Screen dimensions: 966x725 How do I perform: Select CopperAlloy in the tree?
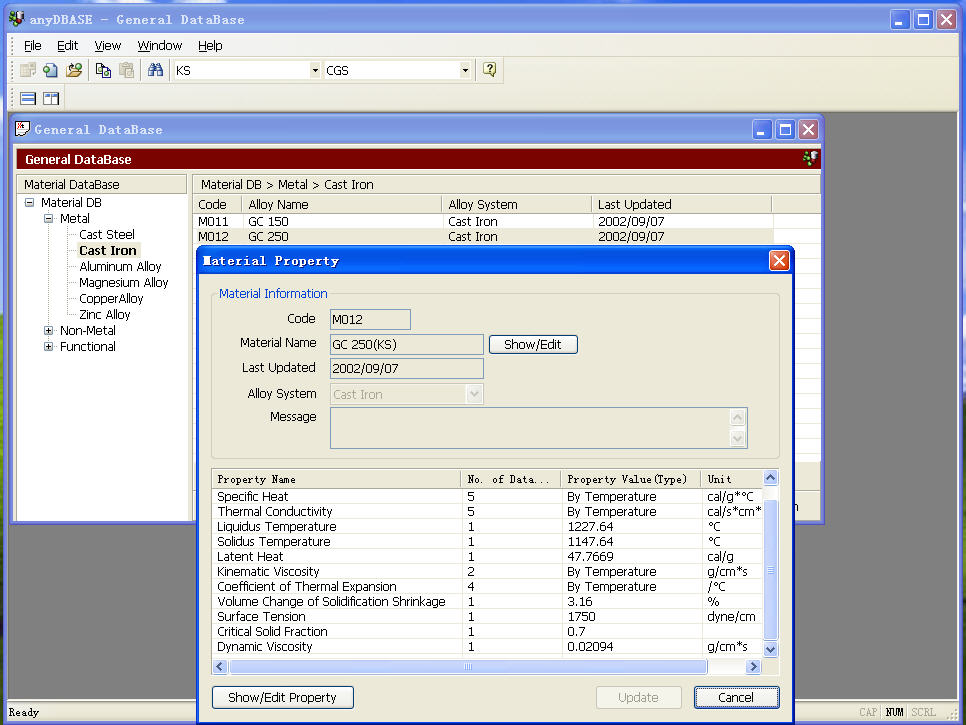point(111,299)
